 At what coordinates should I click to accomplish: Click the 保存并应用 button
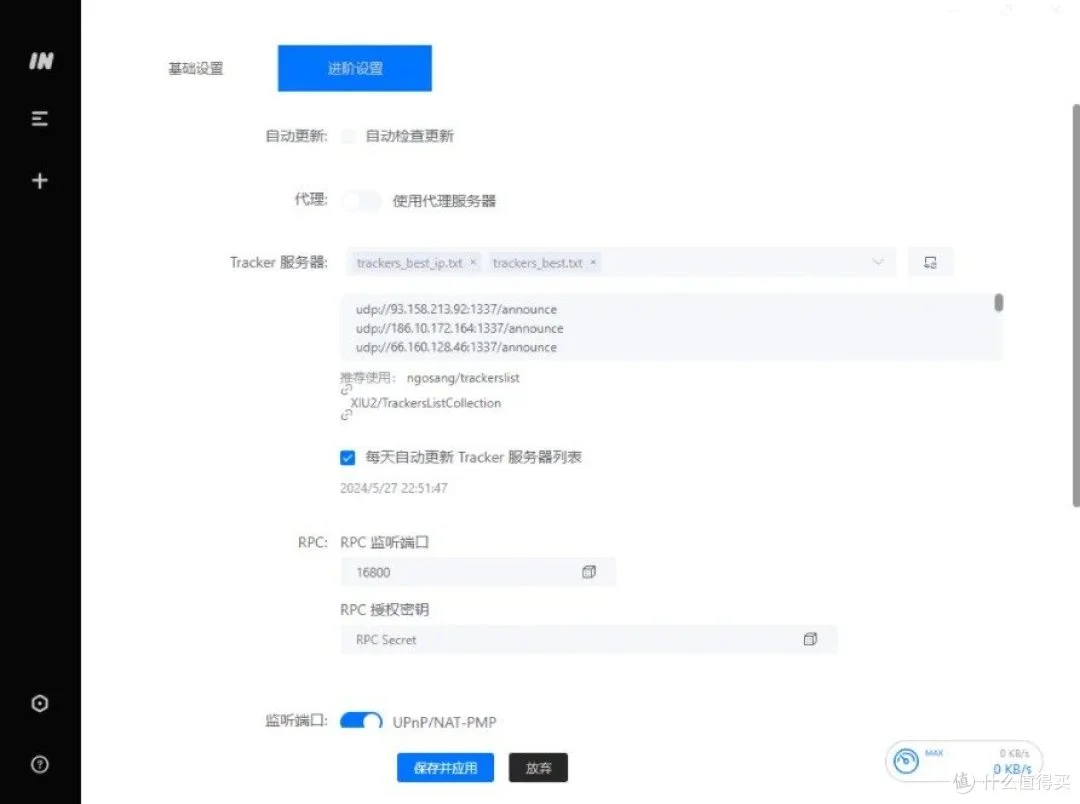tap(445, 768)
